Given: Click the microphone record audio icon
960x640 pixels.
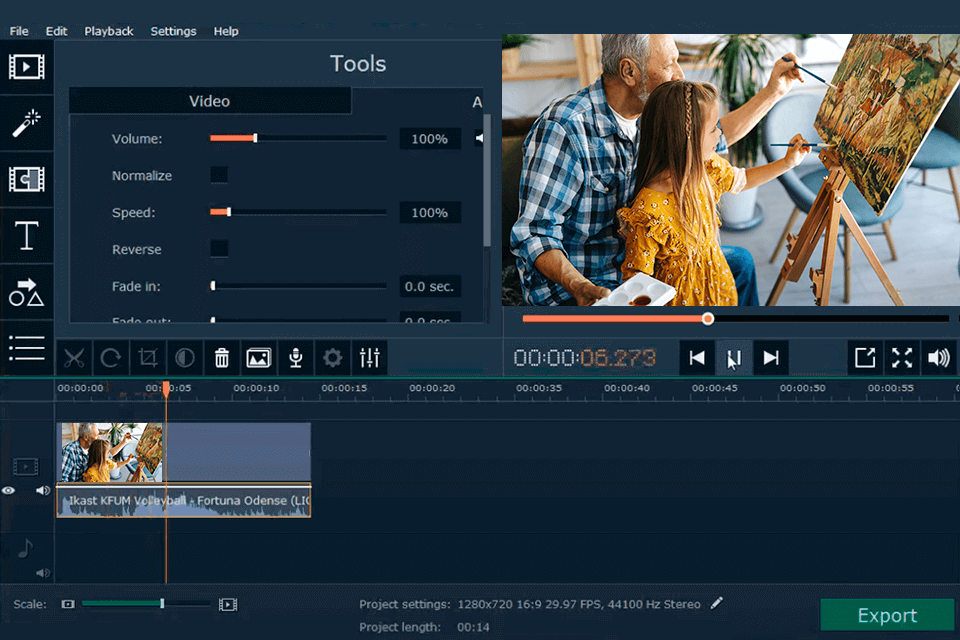Looking at the screenshot, I should coord(296,357).
